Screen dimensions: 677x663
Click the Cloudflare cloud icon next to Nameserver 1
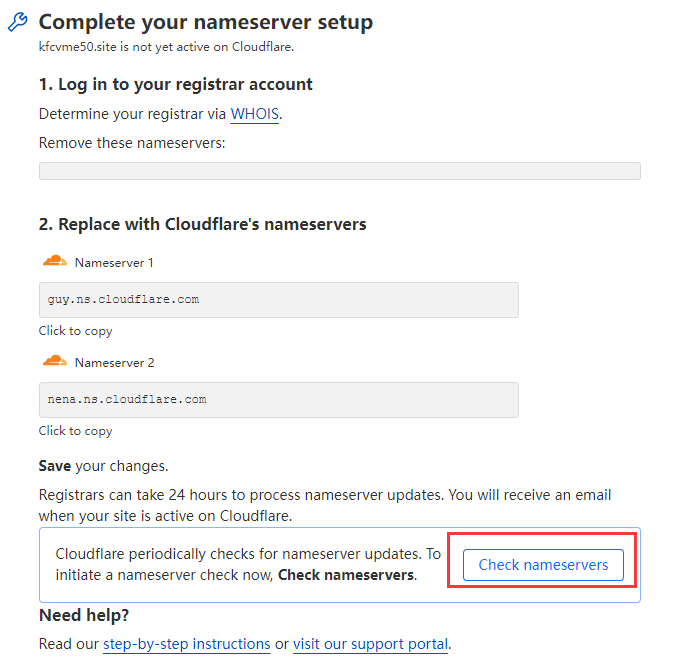(x=54, y=261)
